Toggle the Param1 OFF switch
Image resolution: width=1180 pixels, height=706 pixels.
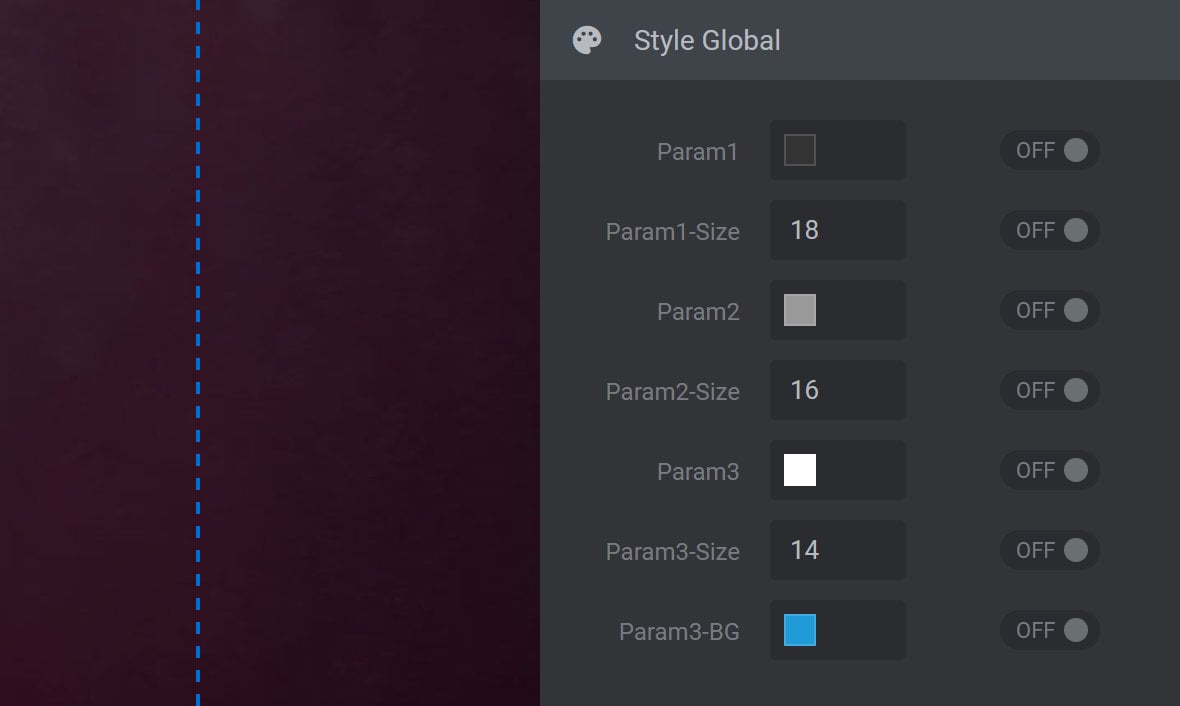(1050, 150)
